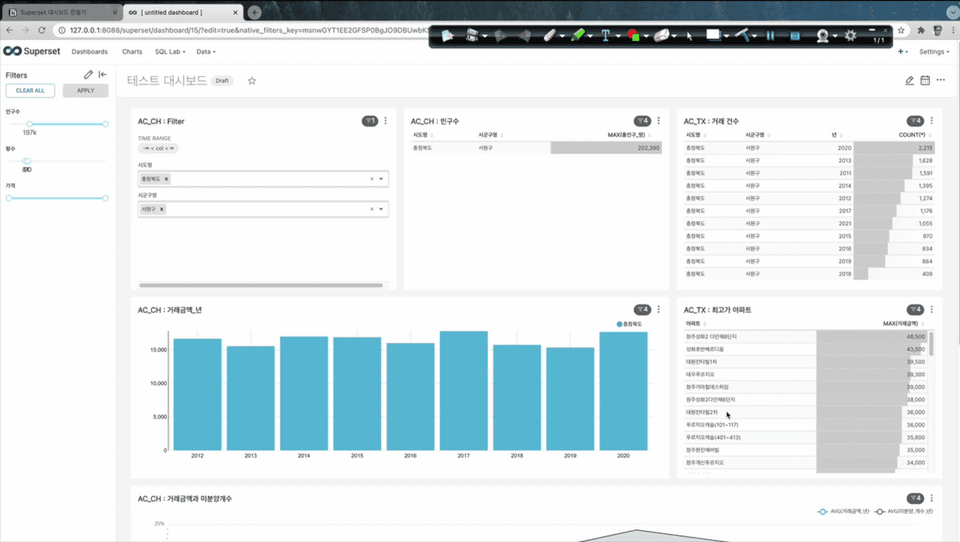
Task: Open AC_CH : 인구수 chart options menu
Action: [659, 121]
